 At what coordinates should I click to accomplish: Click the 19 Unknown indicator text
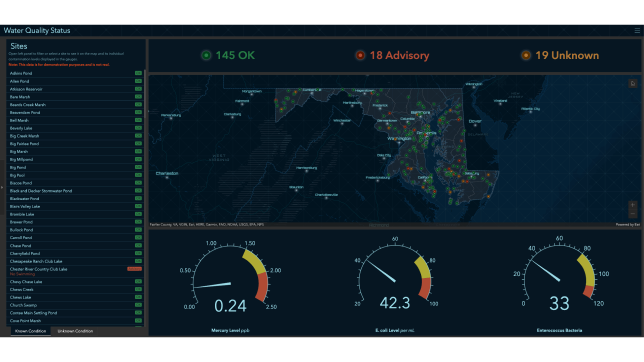[567, 55]
